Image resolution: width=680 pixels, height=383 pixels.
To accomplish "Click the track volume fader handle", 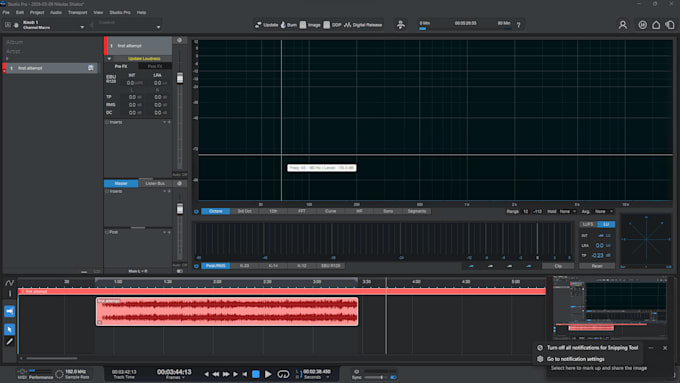I will [180, 78].
